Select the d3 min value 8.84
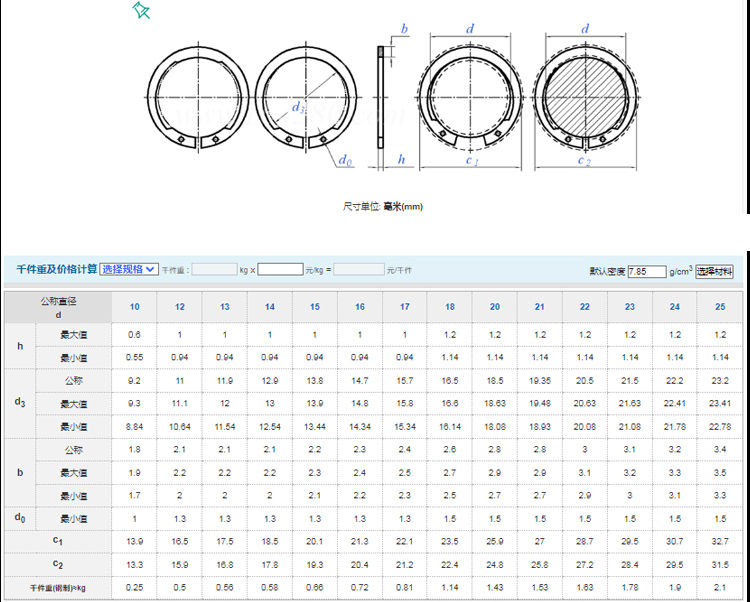Screen dimensions: 750x602 (x=135, y=427)
